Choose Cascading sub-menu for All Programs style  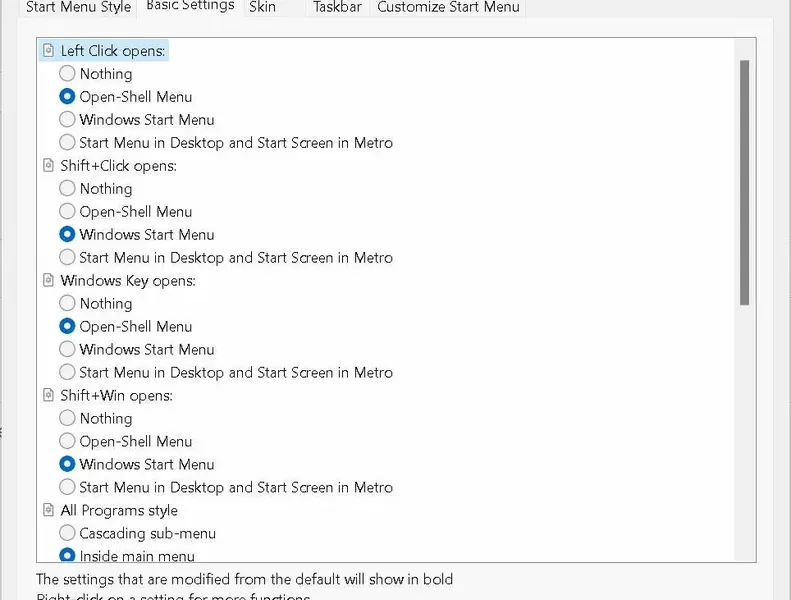click(67, 534)
